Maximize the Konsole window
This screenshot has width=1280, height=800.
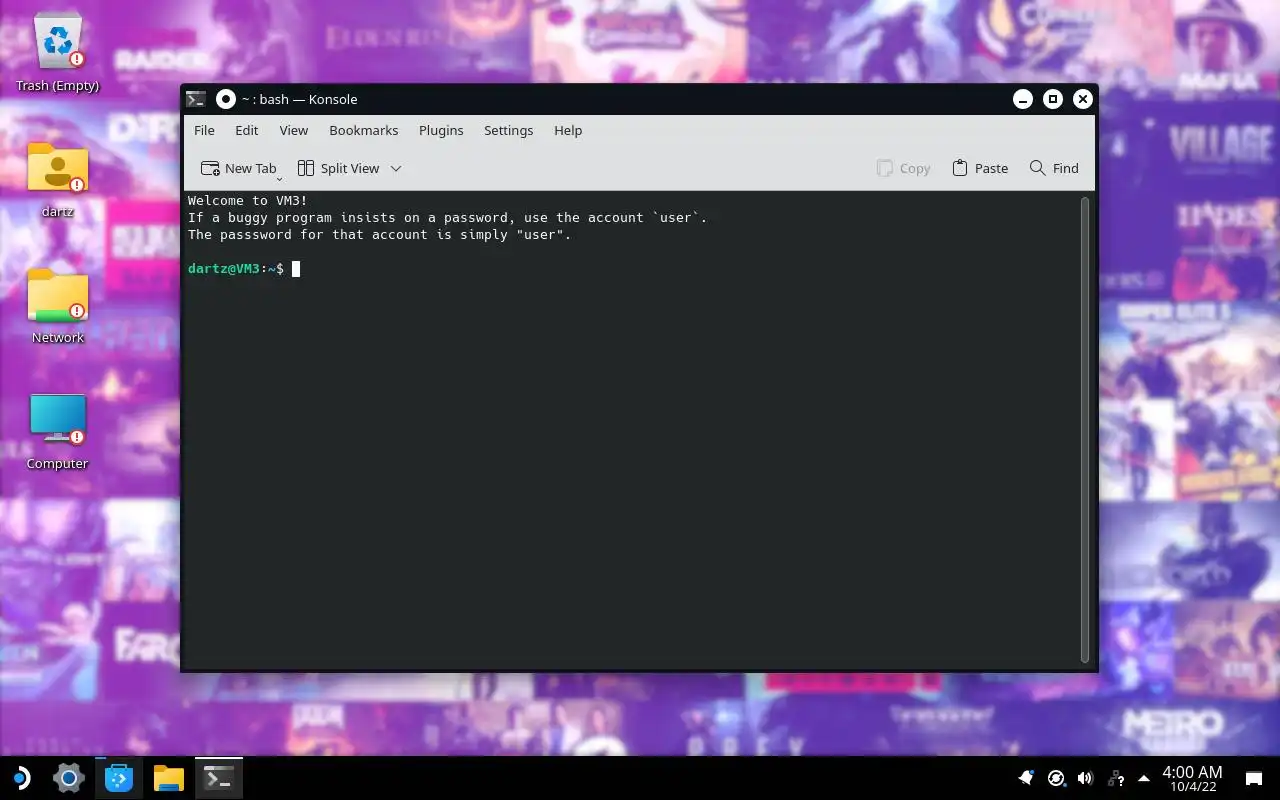pos(1052,99)
